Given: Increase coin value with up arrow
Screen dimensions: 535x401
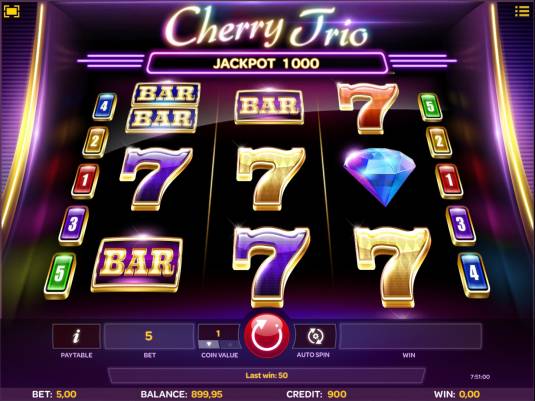Looking at the screenshot, I should tap(229, 345).
